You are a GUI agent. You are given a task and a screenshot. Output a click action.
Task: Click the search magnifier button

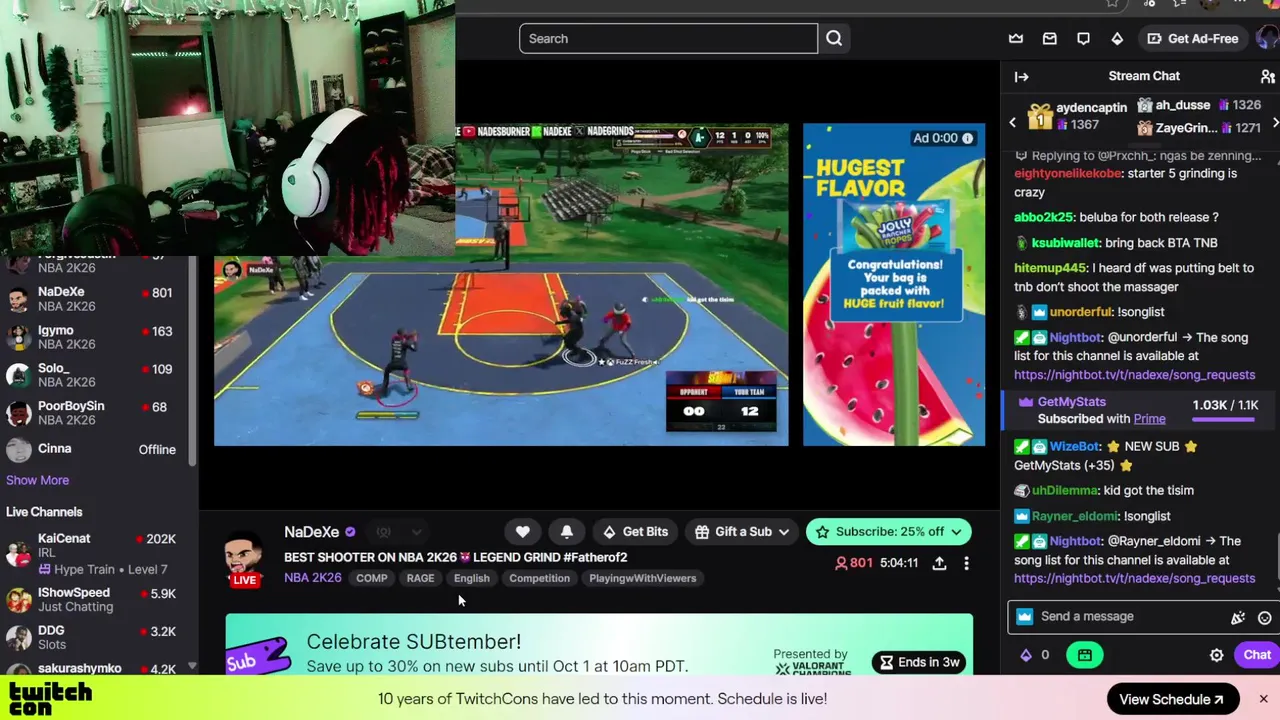click(834, 39)
